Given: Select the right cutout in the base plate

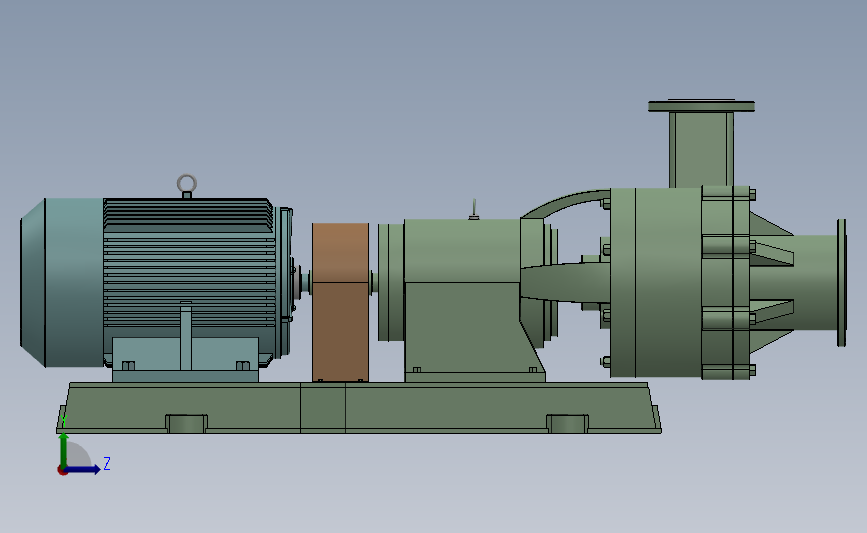Looking at the screenshot, I should (567, 424).
